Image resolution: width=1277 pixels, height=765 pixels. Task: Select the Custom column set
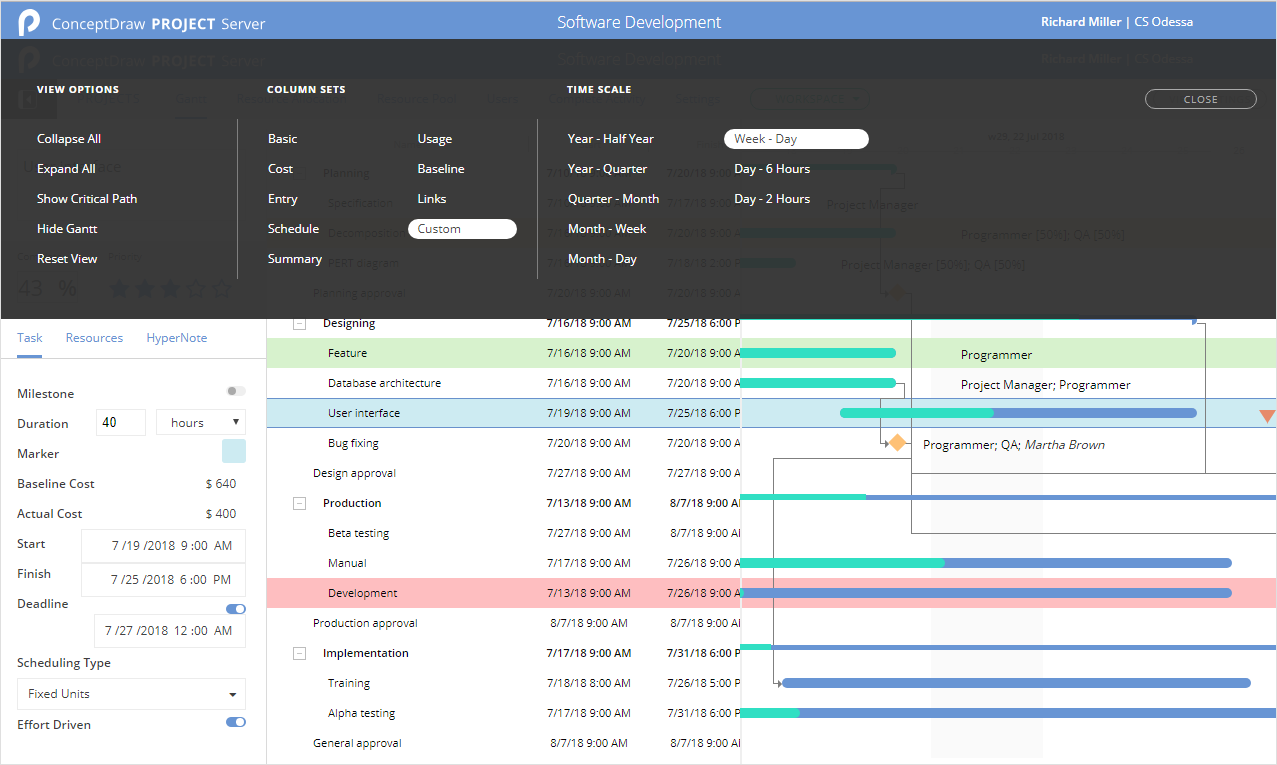click(x=462, y=229)
